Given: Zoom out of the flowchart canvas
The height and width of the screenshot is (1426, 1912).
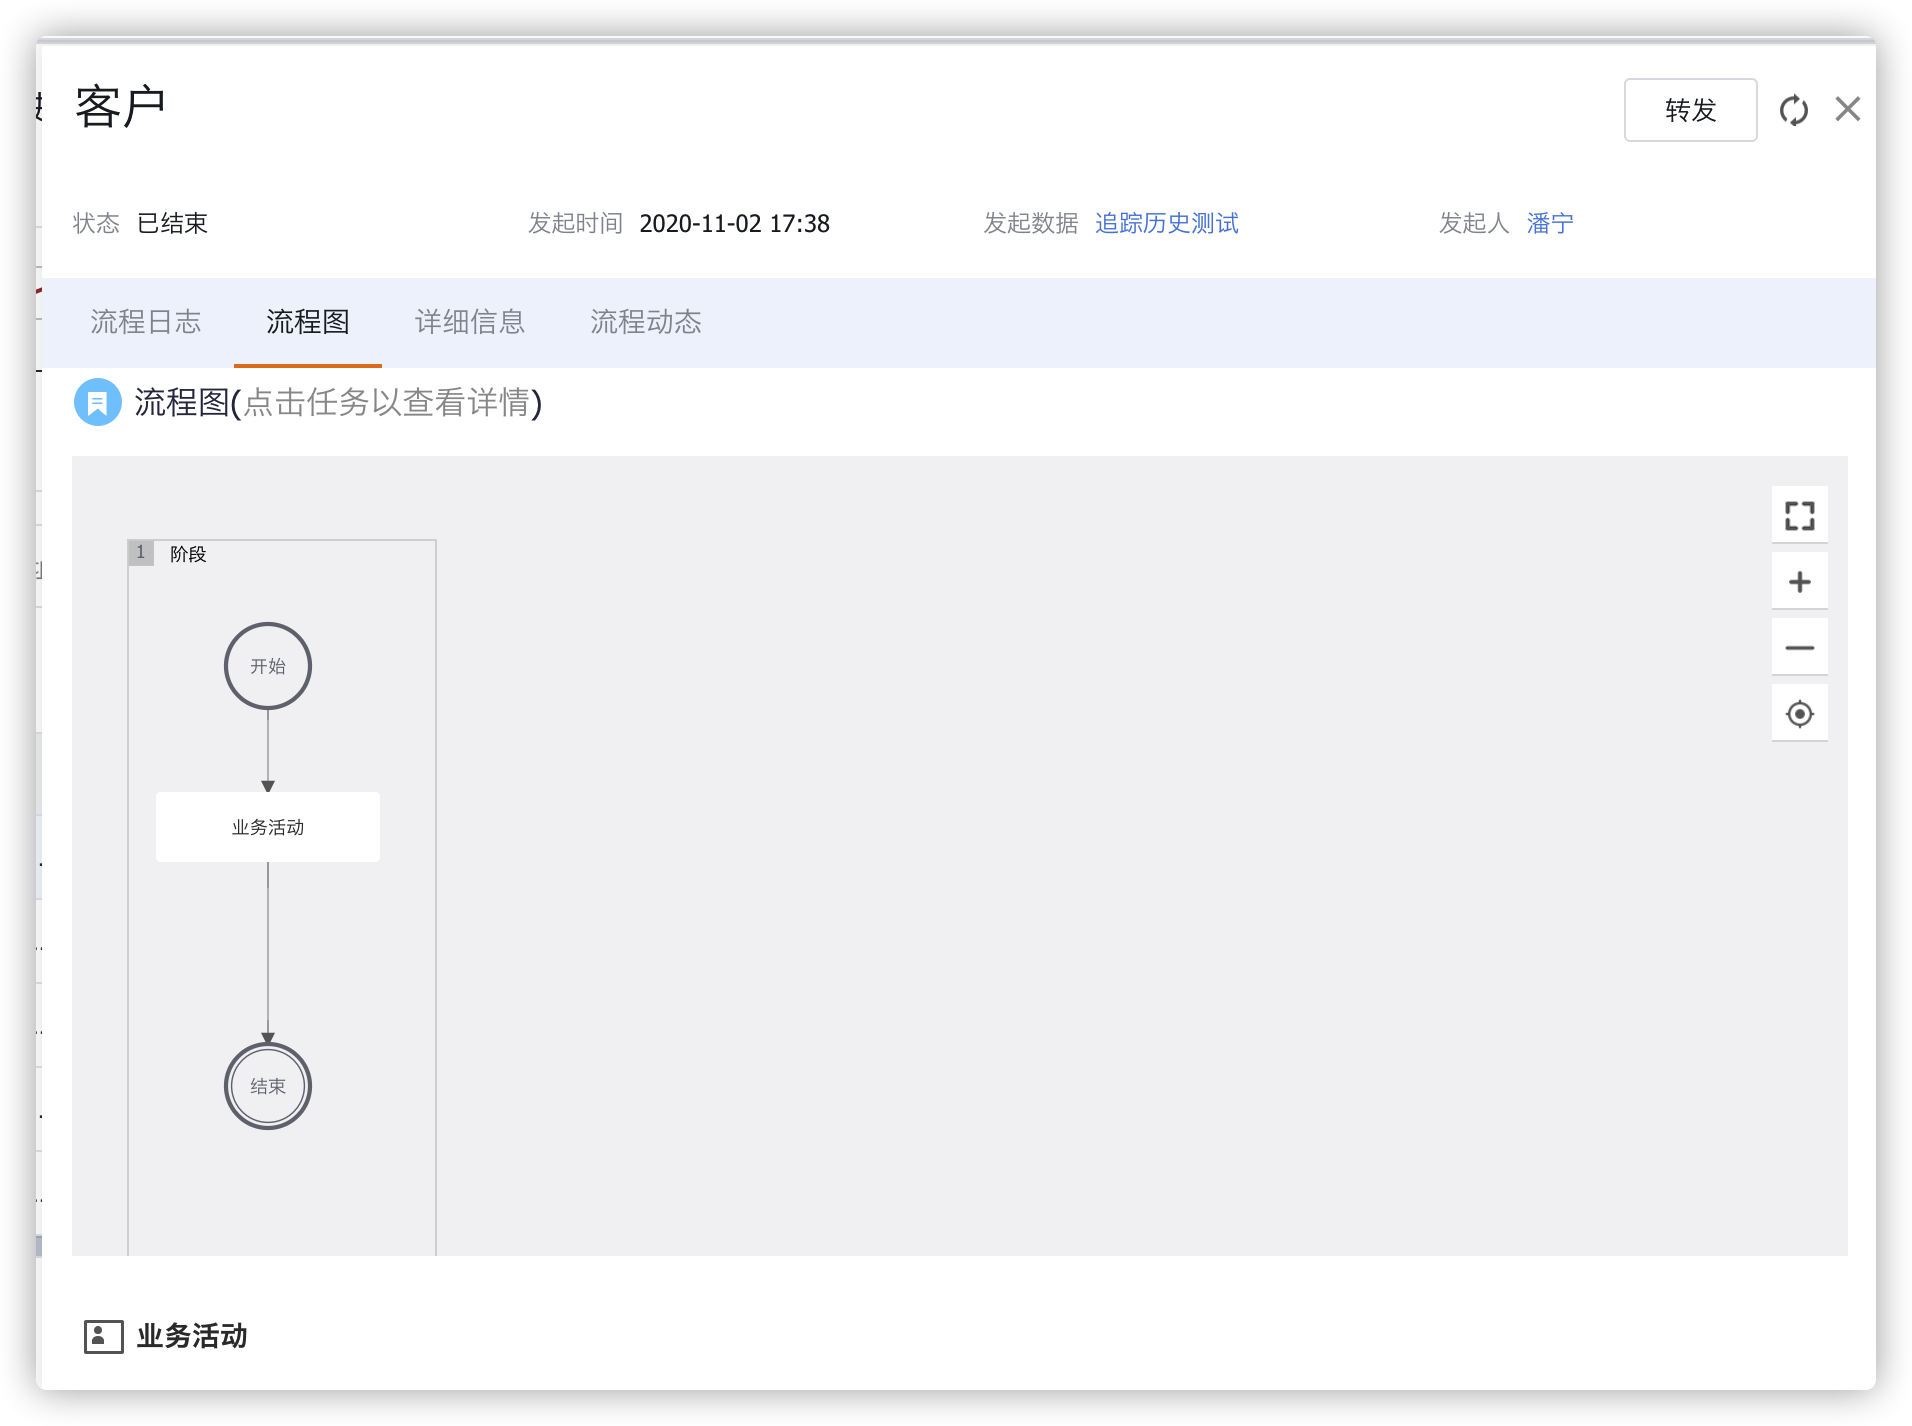Looking at the screenshot, I should coord(1799,648).
